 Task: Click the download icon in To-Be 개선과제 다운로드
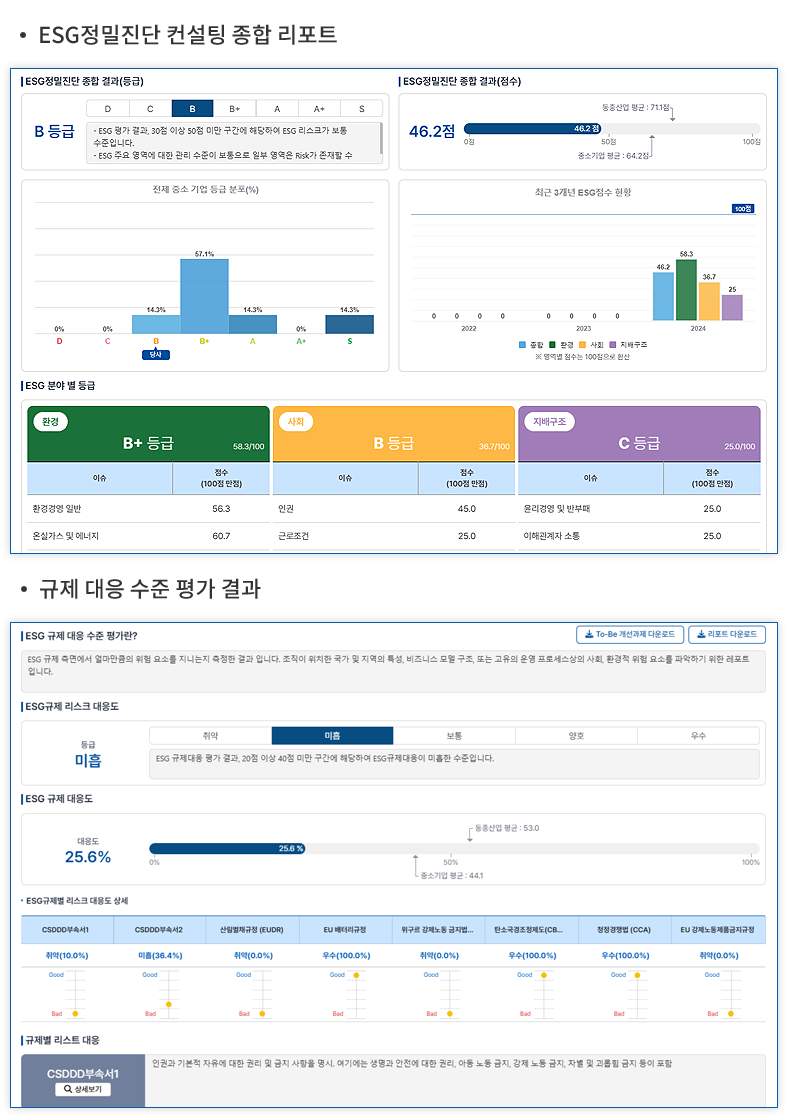coord(589,634)
